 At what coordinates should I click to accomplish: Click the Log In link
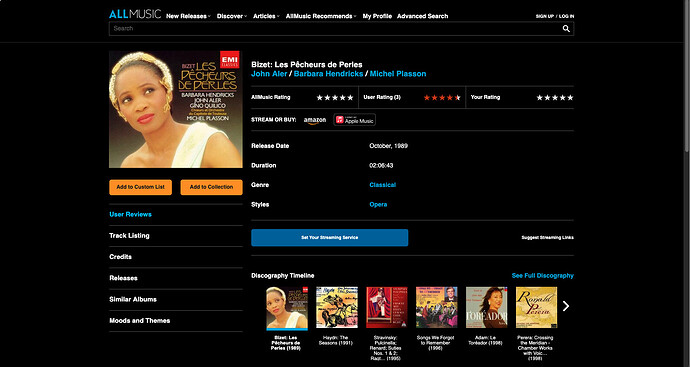pyautogui.click(x=566, y=16)
